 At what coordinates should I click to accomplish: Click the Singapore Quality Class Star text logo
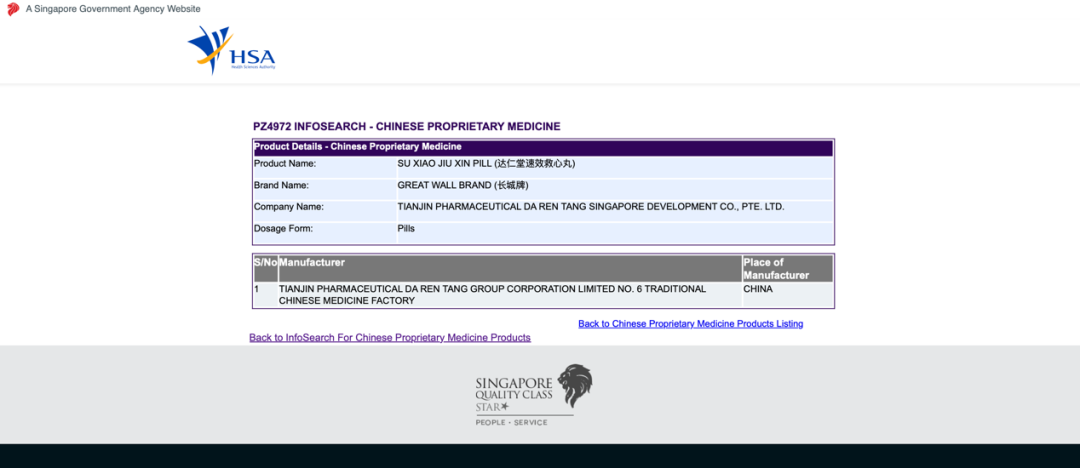click(514, 396)
